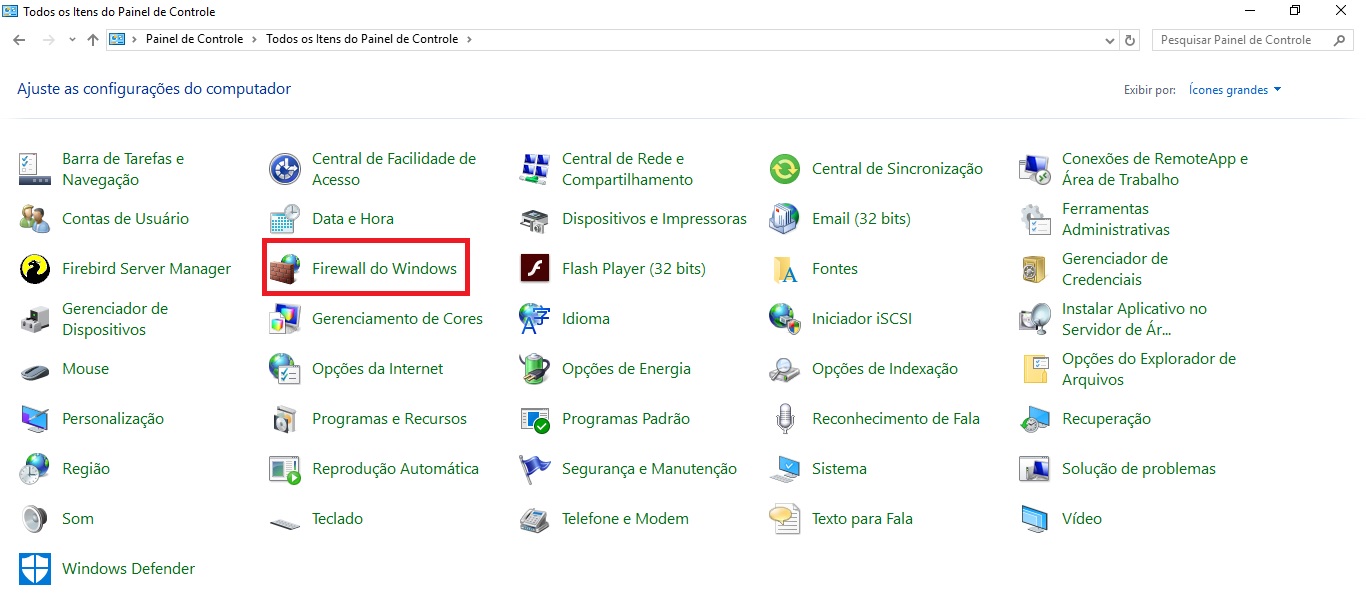1366x597 pixels.
Task: Open the Firebird Server Manager icon
Action: click(x=35, y=269)
